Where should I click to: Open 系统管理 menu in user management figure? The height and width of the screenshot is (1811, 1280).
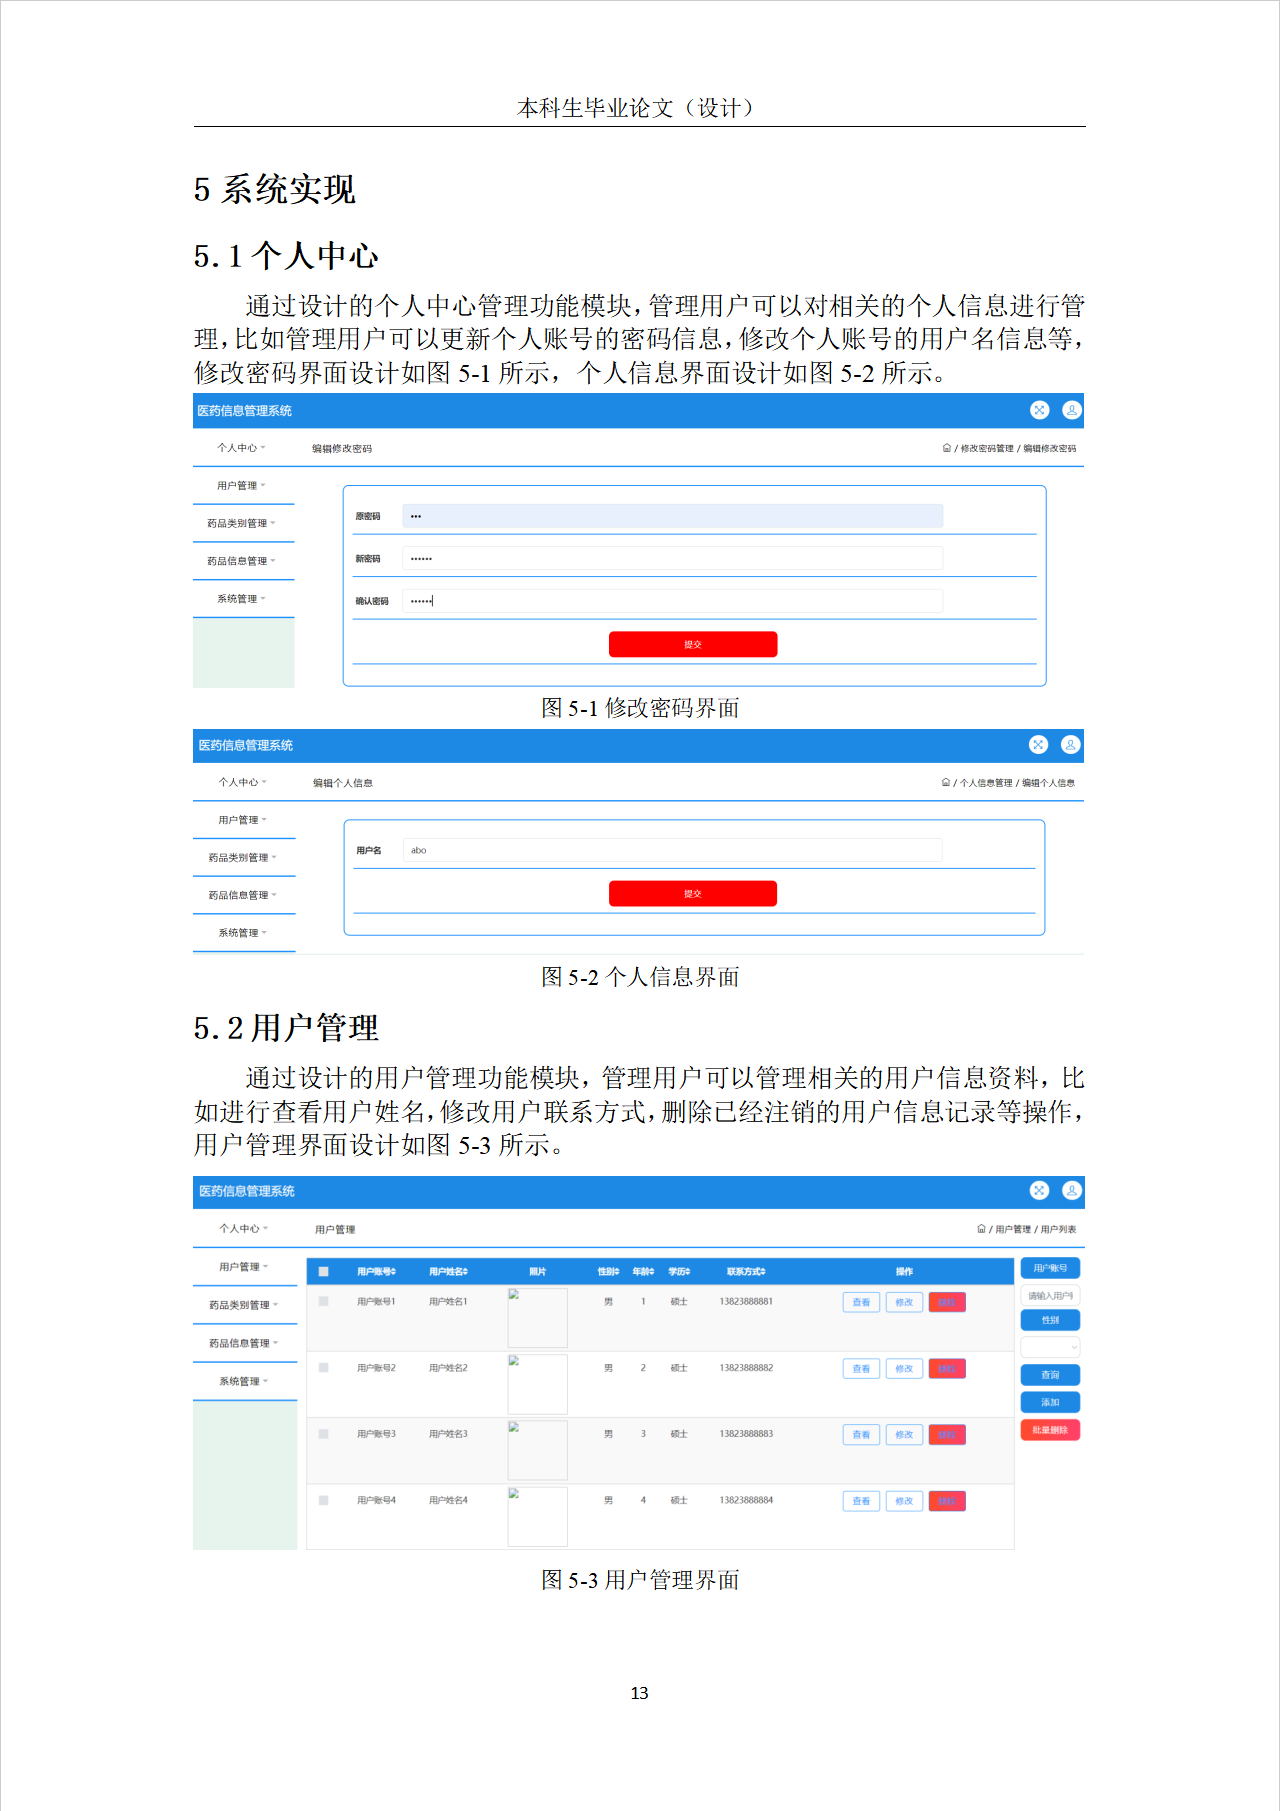click(245, 1381)
